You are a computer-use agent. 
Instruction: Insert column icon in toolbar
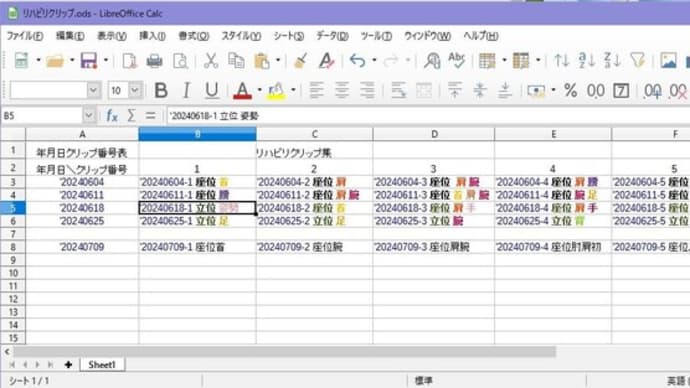[521, 61]
